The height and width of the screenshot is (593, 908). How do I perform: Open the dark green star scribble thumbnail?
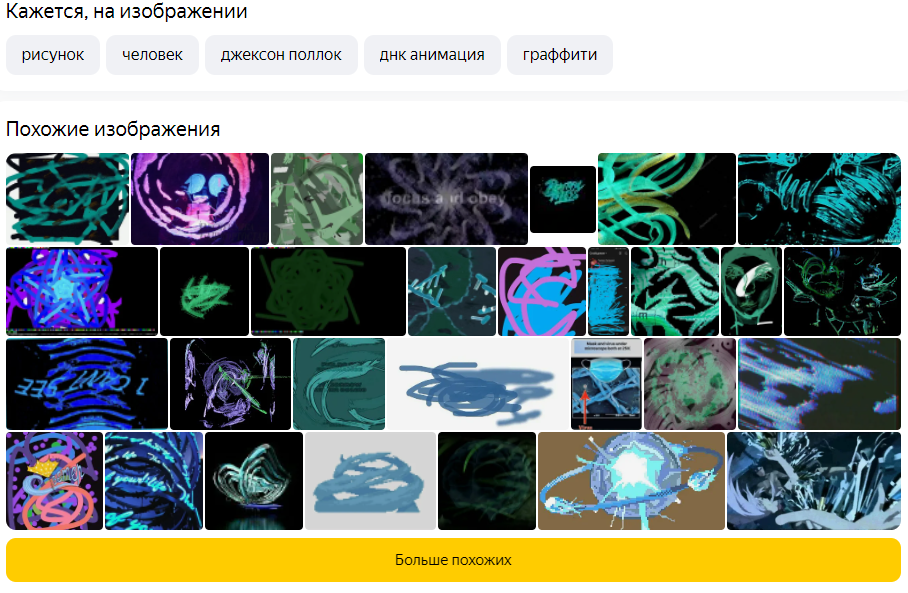tap(328, 291)
